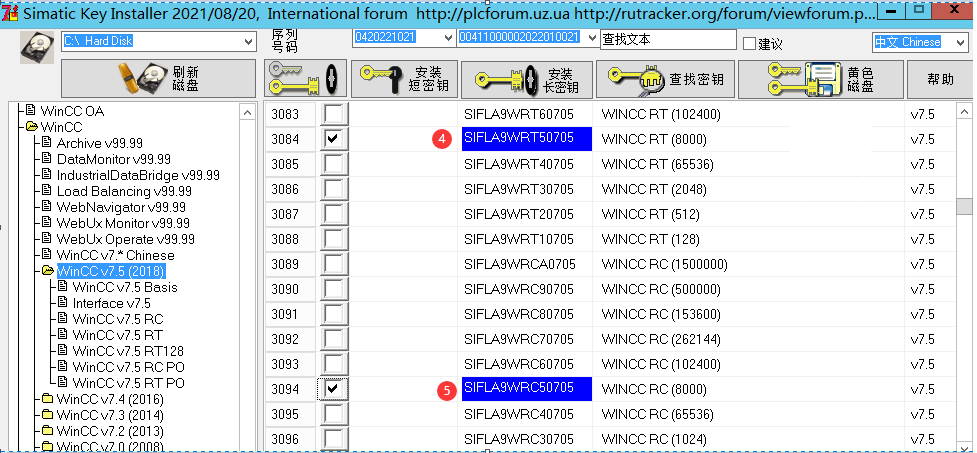This screenshot has width=977, height=453.
Task: Check the box for row 3089
Action: tap(333, 264)
